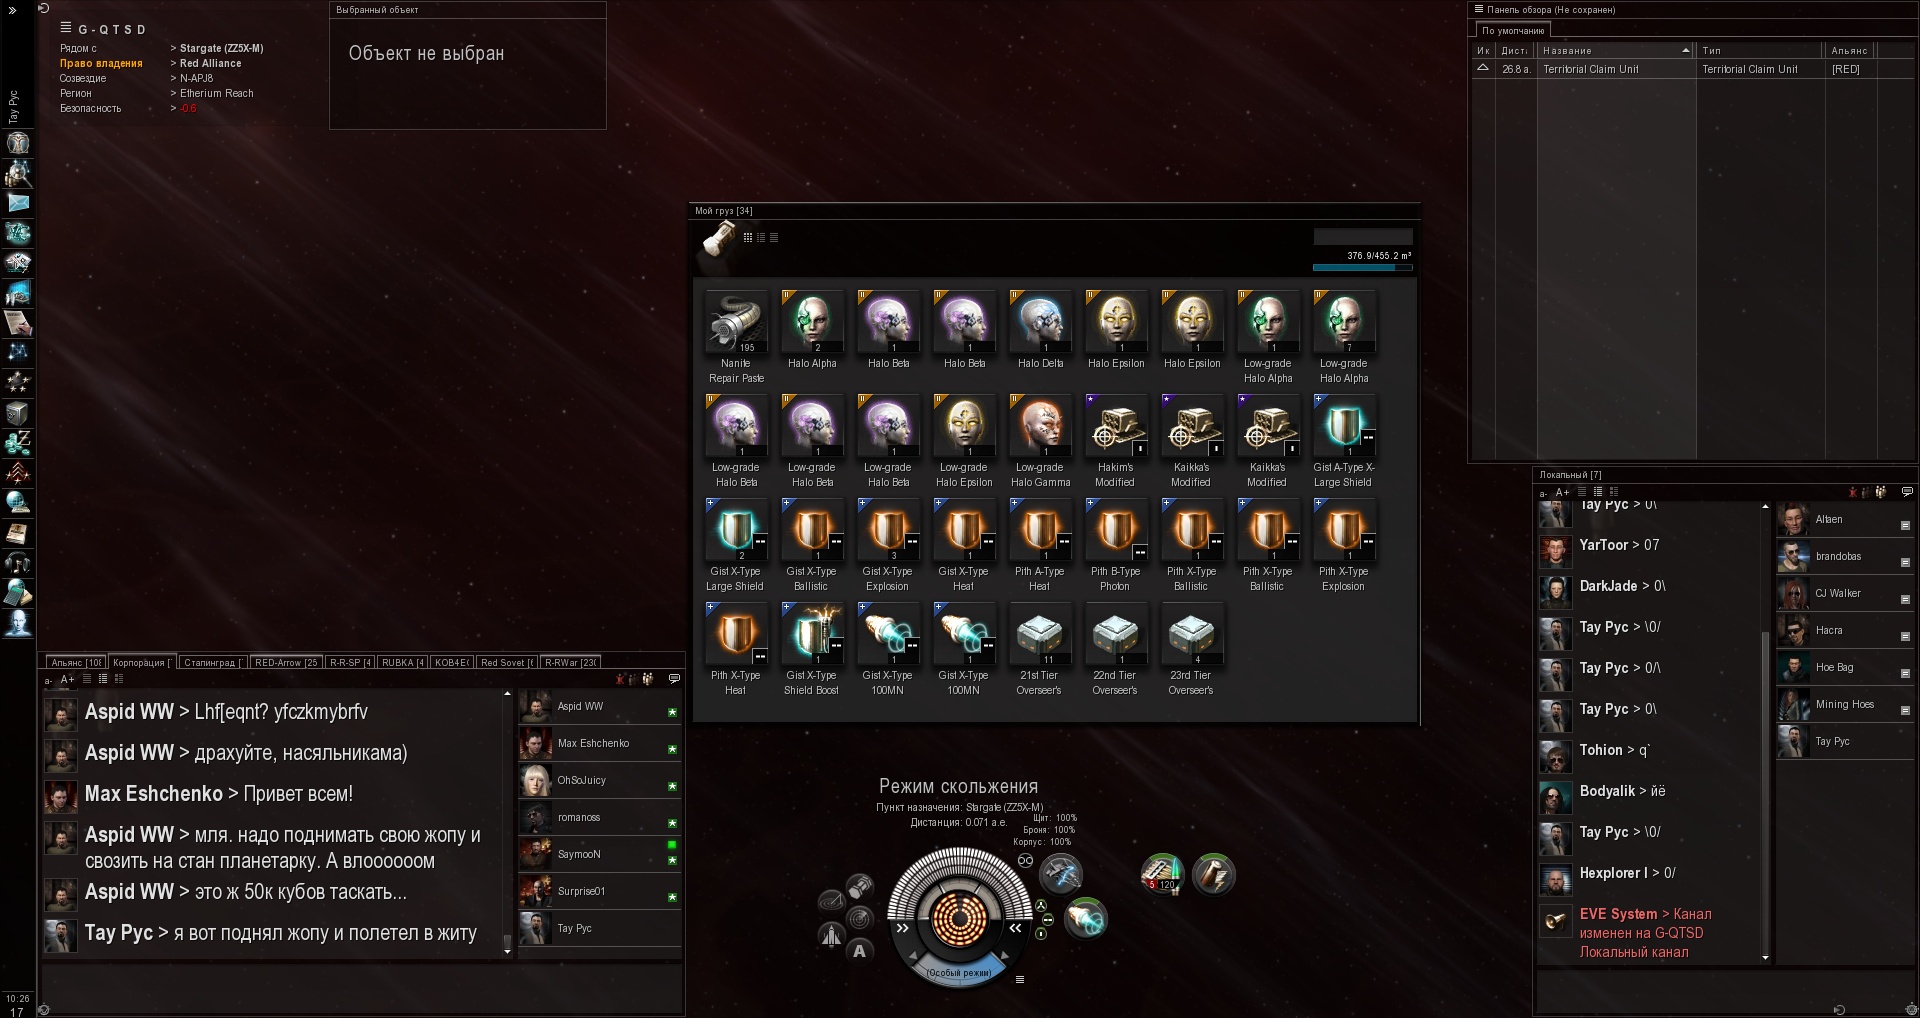Screen dimensions: 1920x1018
Task: Sort overview by Название column arrow
Action: point(1685,50)
